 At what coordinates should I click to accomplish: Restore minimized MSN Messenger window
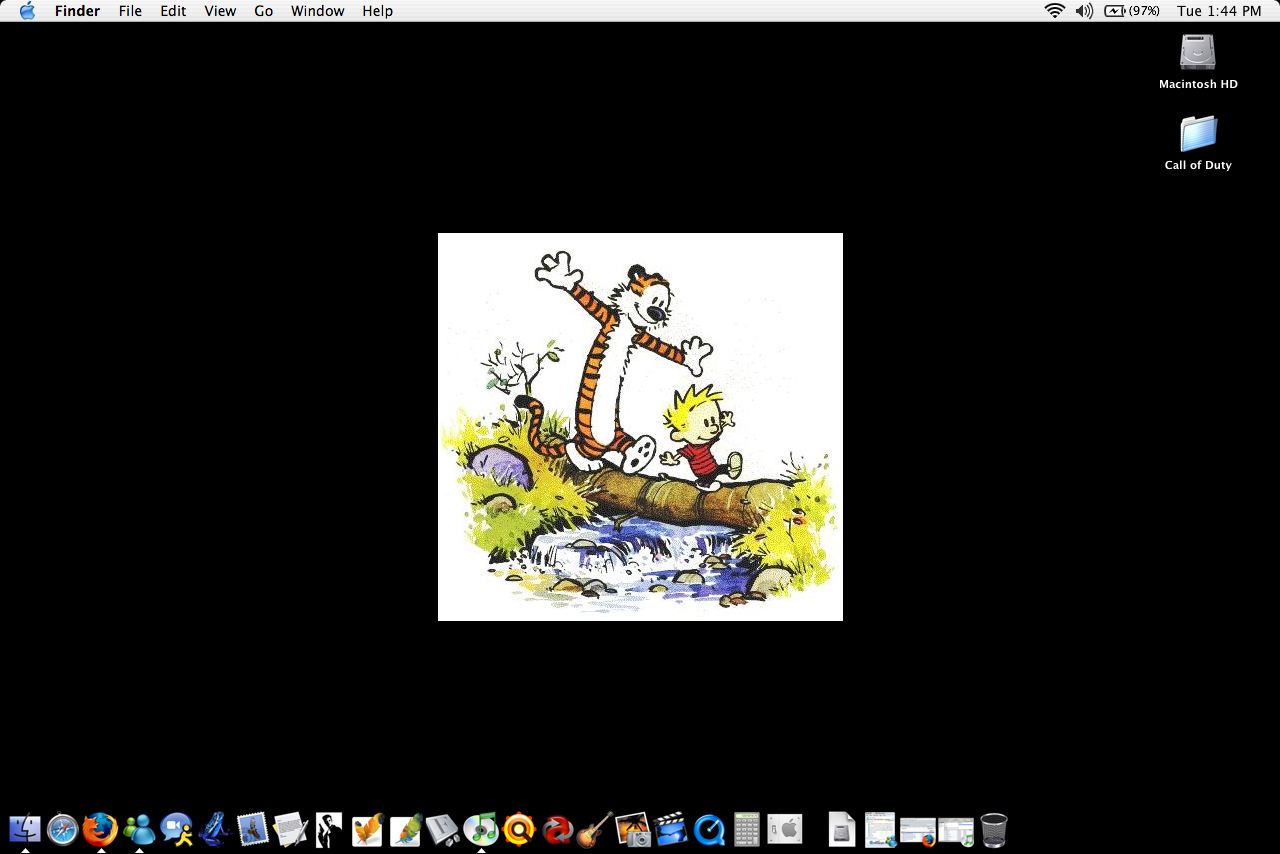tap(881, 829)
